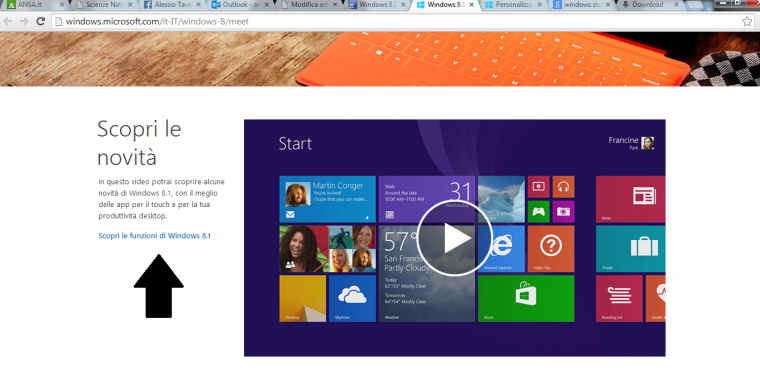Click the Reading List tile in video preview
The width and height of the screenshot is (760, 385).
619,298
